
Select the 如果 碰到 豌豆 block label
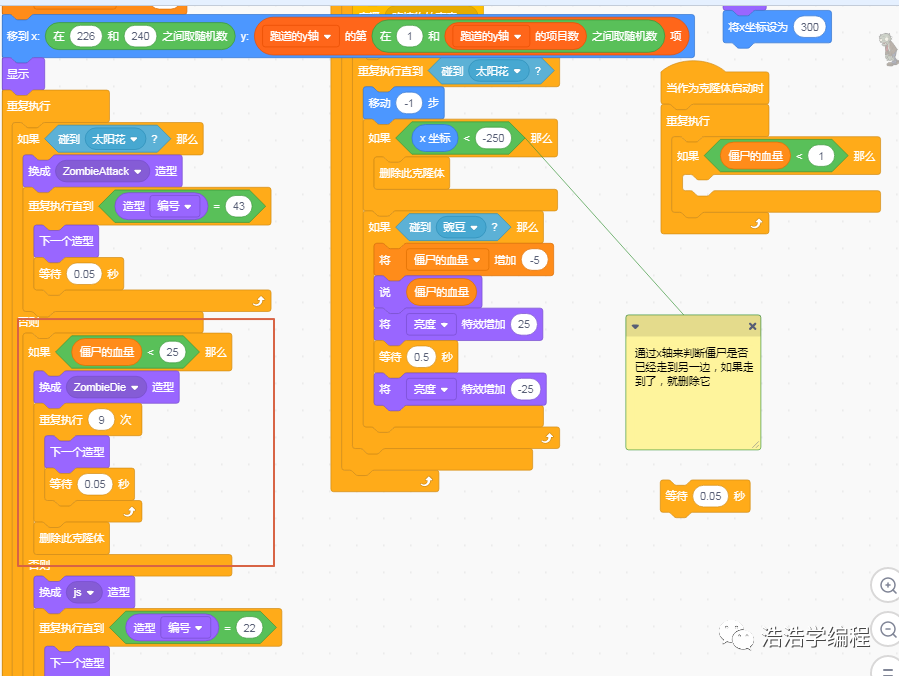(x=380, y=228)
